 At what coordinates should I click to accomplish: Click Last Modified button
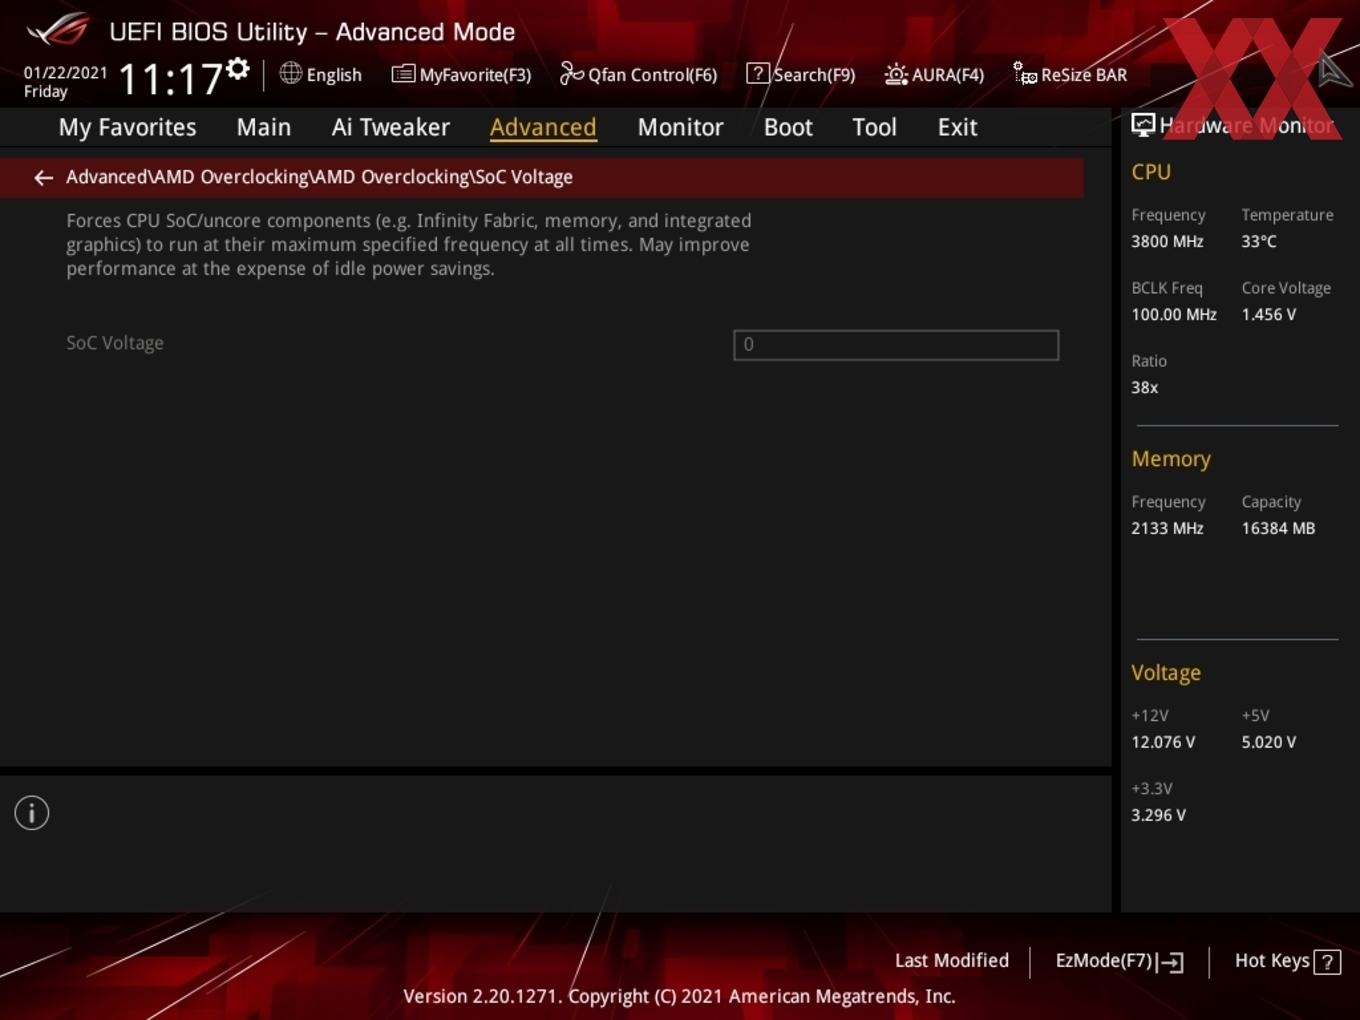pyautogui.click(x=952, y=961)
